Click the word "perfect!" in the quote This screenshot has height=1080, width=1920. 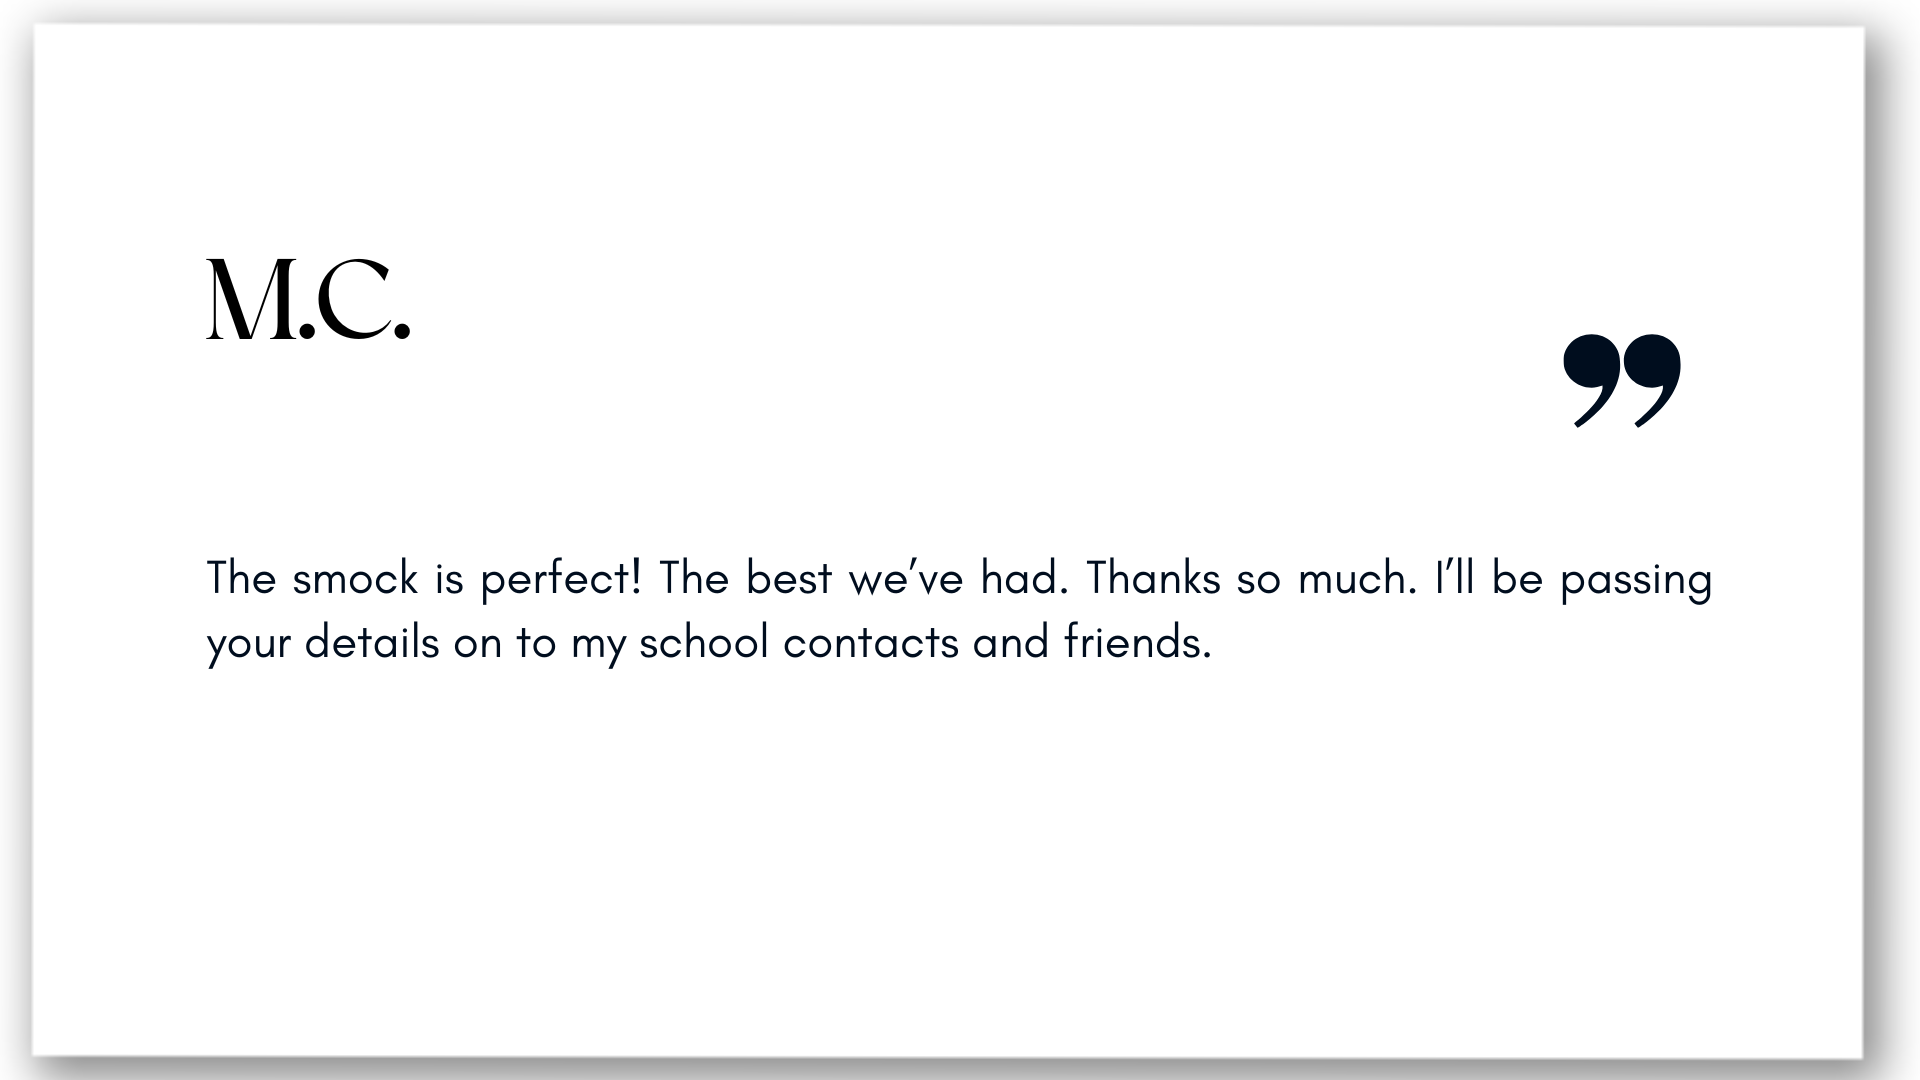560,580
